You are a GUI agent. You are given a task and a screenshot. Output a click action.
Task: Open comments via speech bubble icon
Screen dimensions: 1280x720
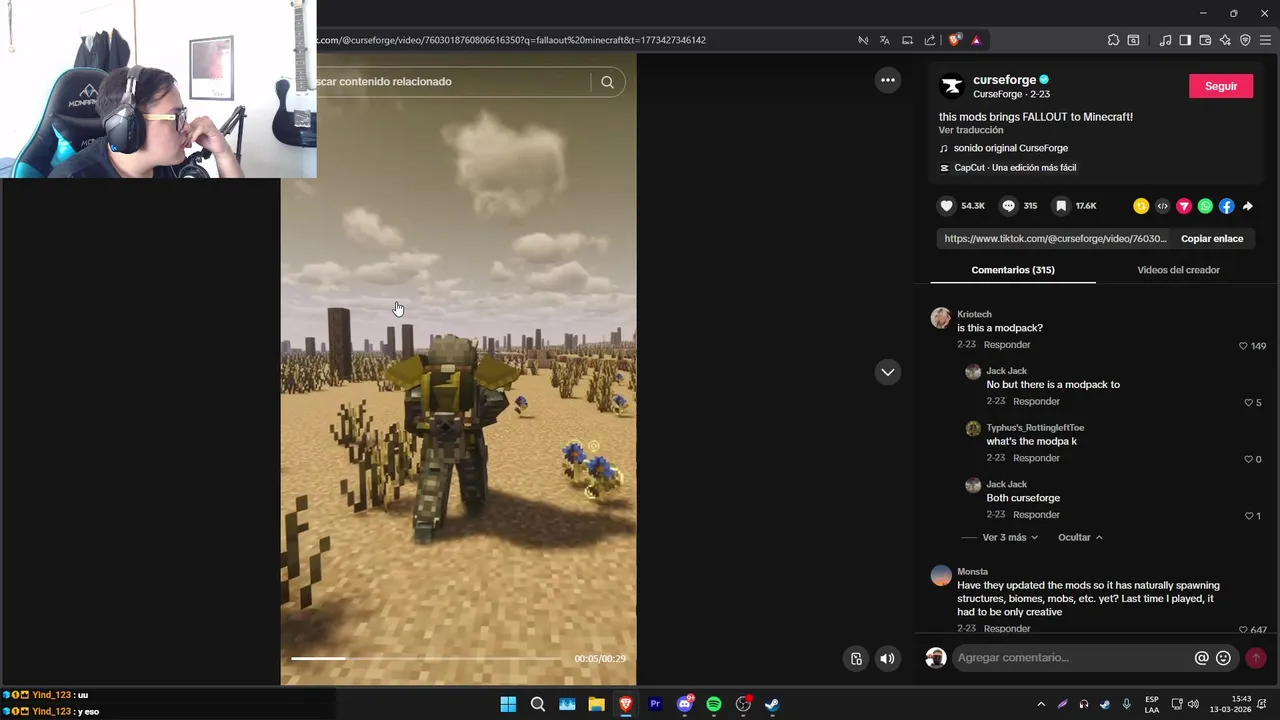[x=1009, y=206]
